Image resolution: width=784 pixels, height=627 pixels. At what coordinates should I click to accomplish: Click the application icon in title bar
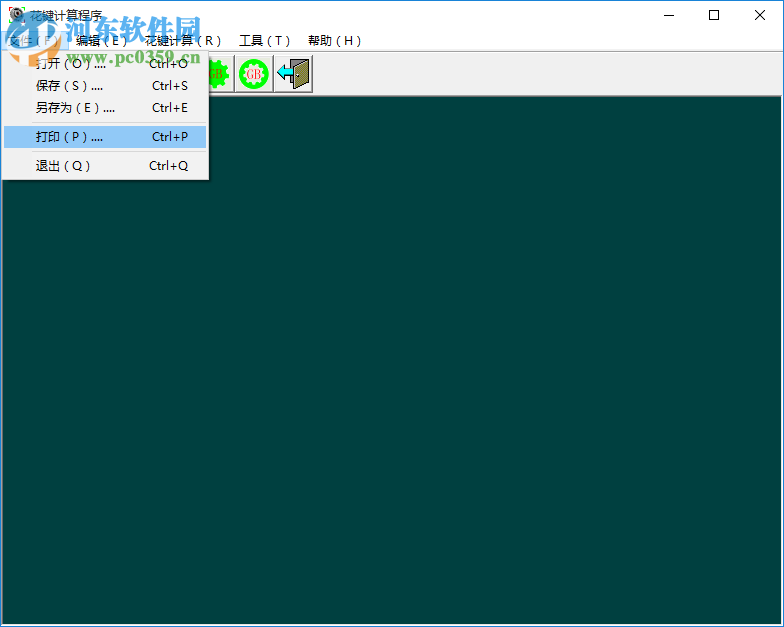[x=16, y=14]
